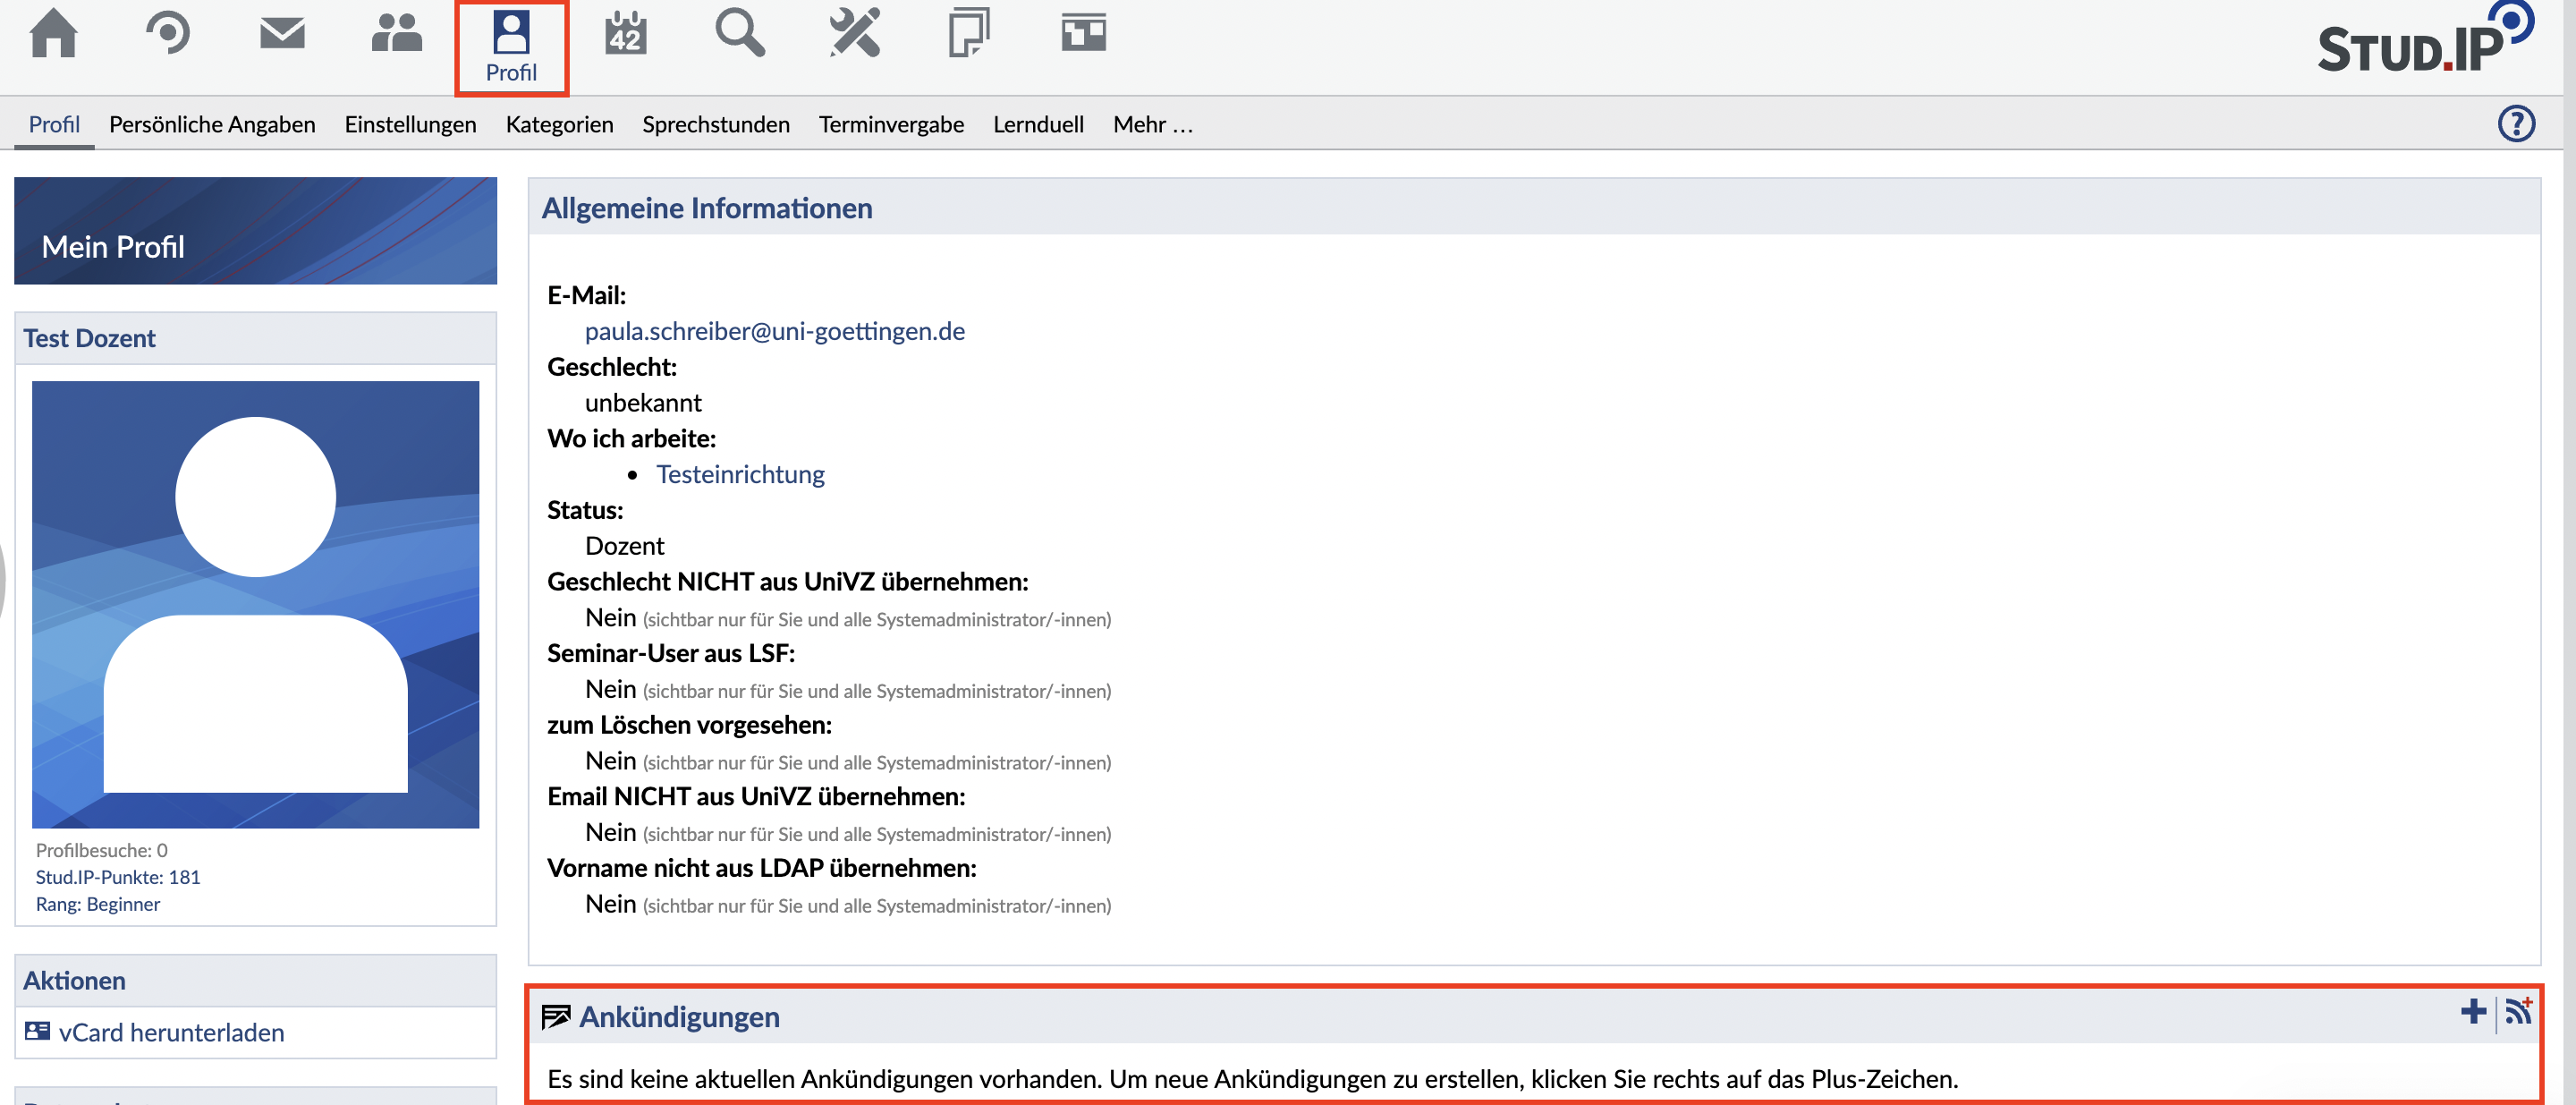
Task: Add a new announcement with plus icon
Action: click(2473, 1012)
